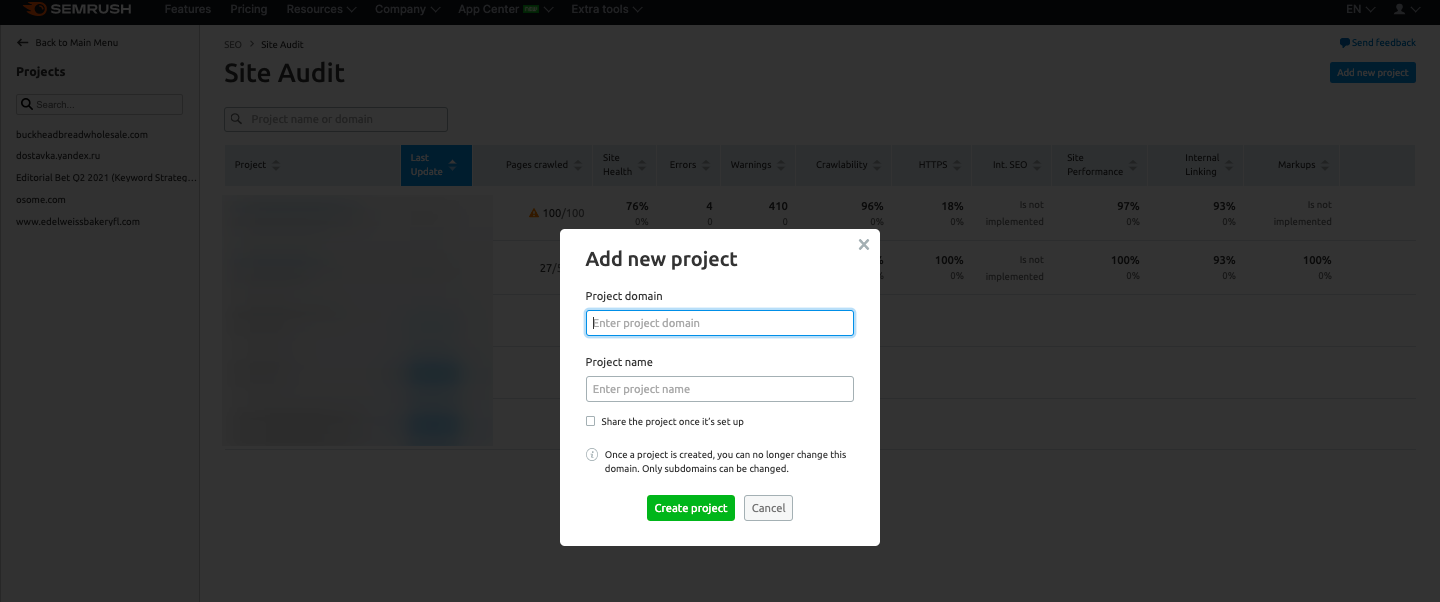Click the warning triangle by Pages crawled
Image resolution: width=1440 pixels, height=602 pixels.
pyautogui.click(x=534, y=213)
